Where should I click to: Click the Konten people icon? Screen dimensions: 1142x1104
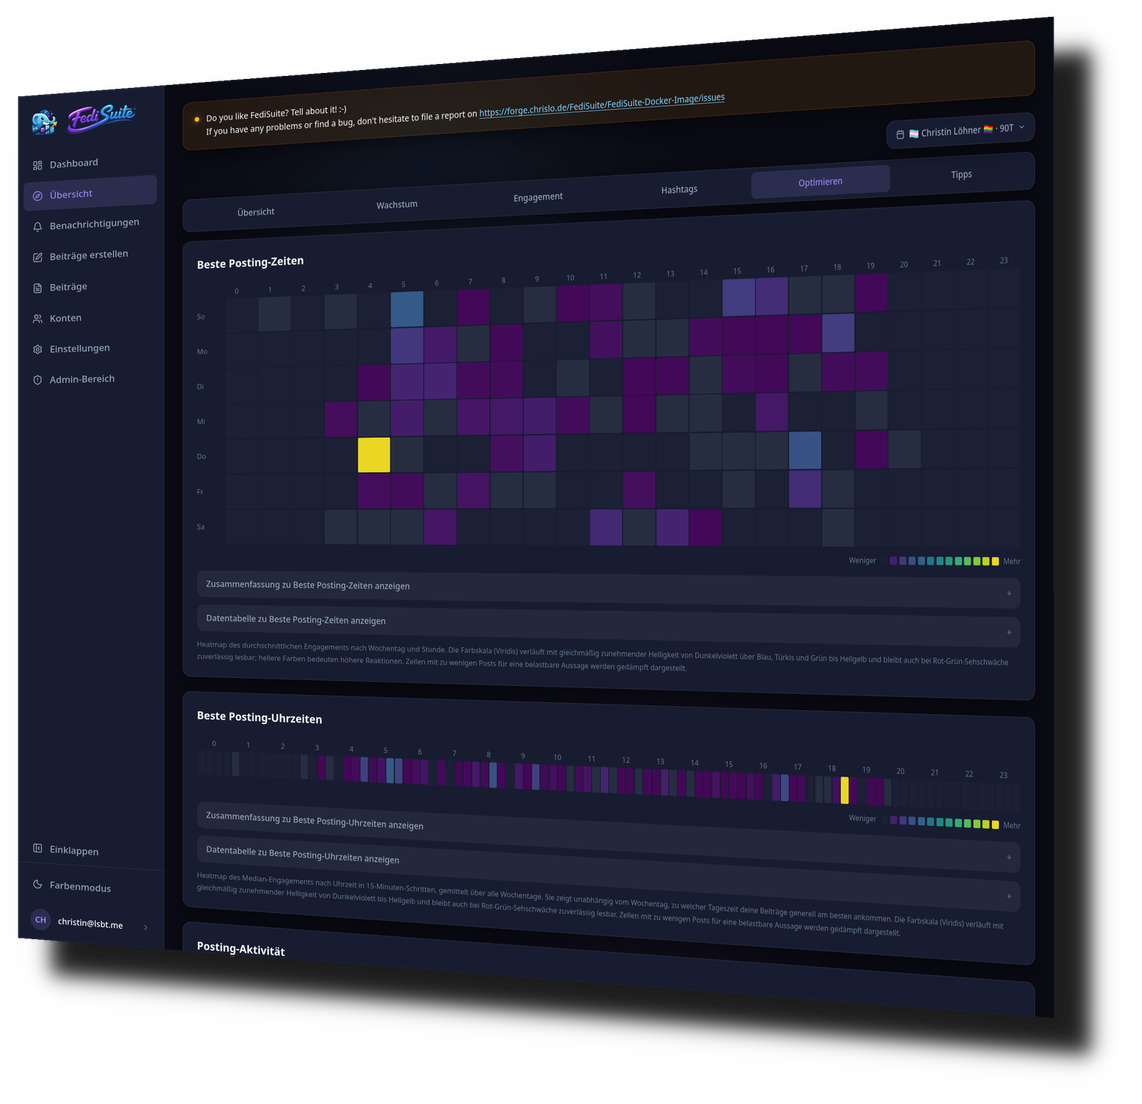coord(37,319)
